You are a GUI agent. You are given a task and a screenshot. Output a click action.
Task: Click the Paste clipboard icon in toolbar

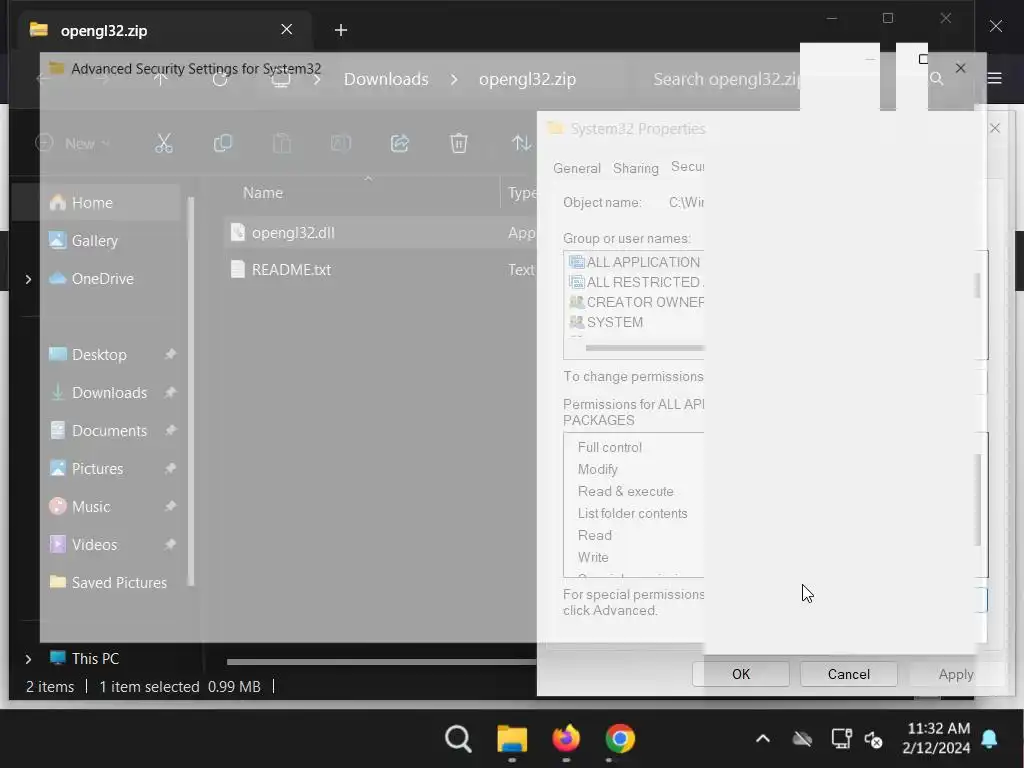(x=281, y=143)
